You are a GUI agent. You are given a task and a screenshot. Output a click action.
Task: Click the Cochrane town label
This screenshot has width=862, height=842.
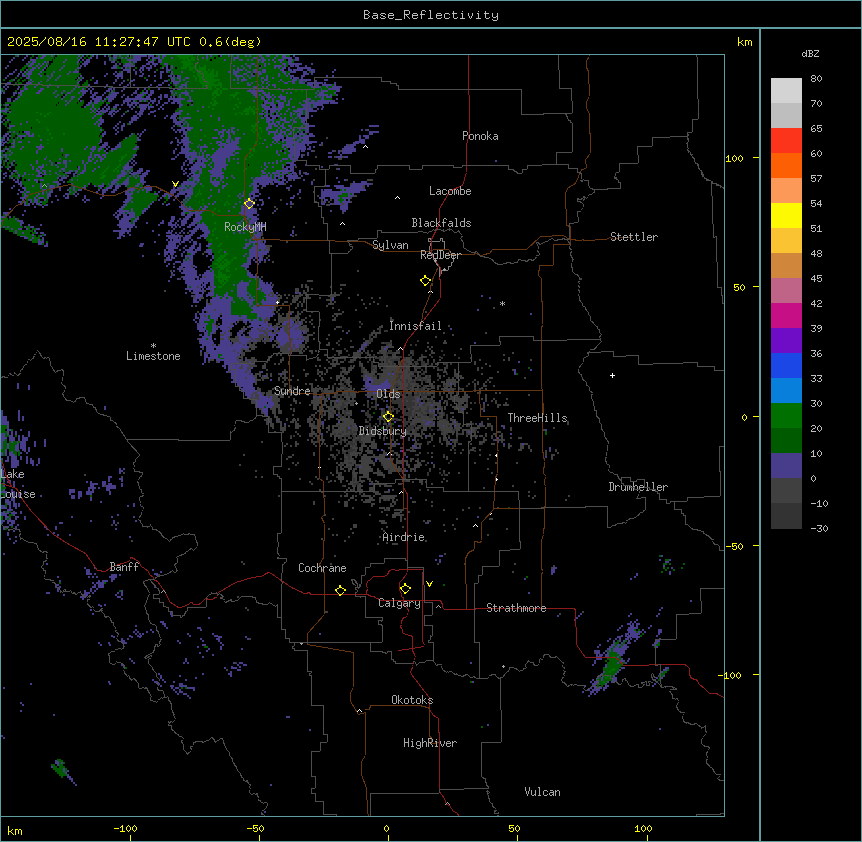point(322,568)
